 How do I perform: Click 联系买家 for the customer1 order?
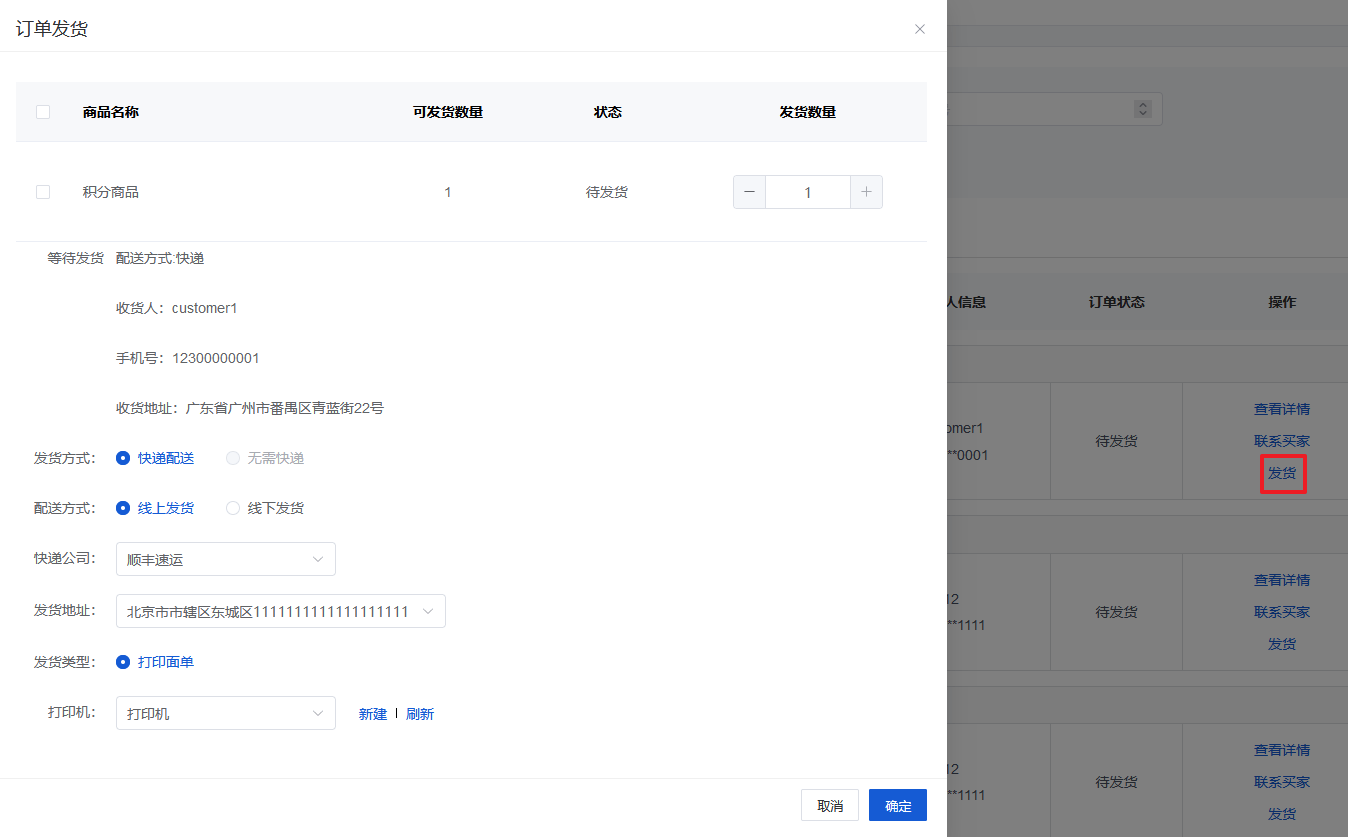pyautogui.click(x=1282, y=441)
